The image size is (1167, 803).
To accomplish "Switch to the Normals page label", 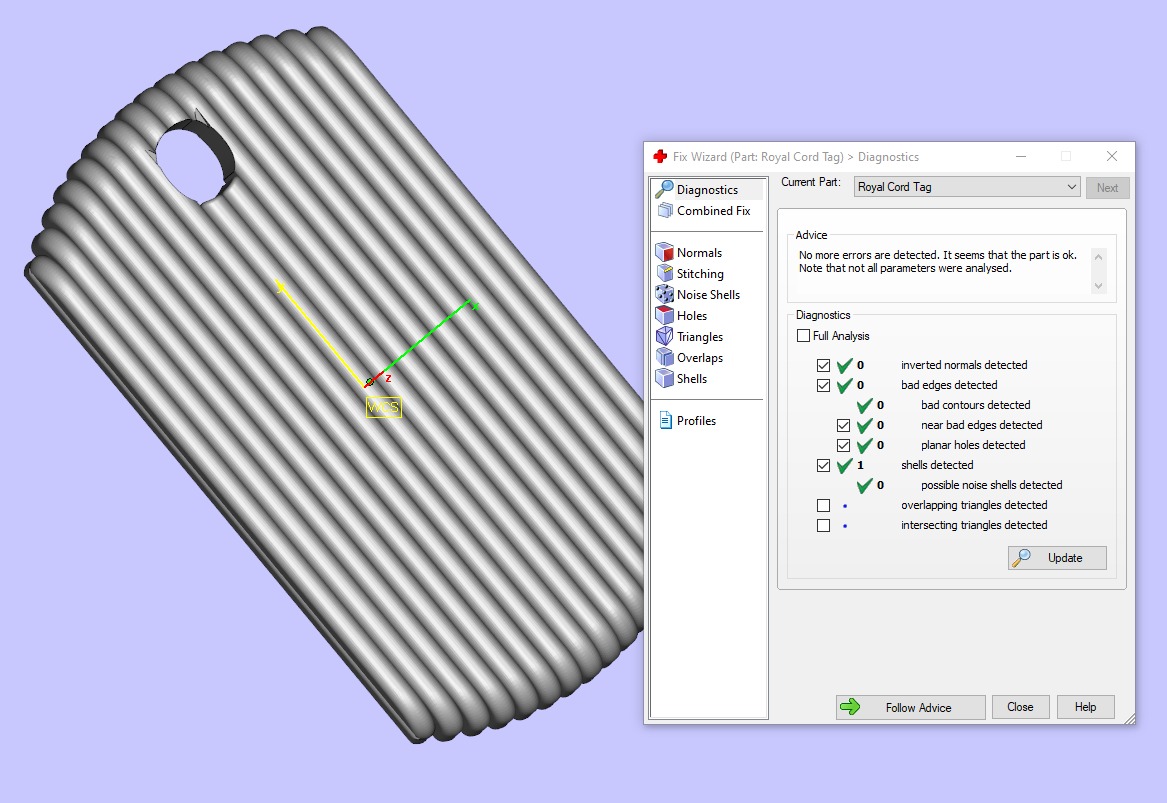I will 699,253.
